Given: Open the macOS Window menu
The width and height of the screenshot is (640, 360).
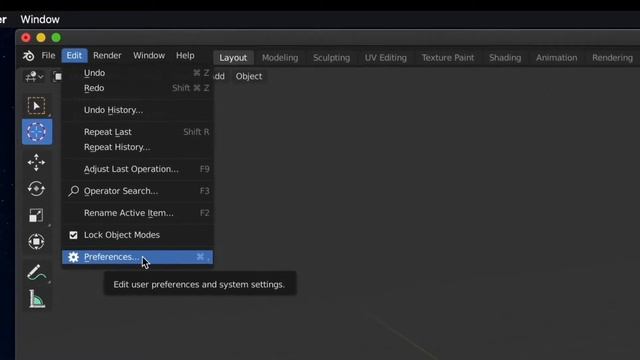Looking at the screenshot, I should (x=40, y=19).
